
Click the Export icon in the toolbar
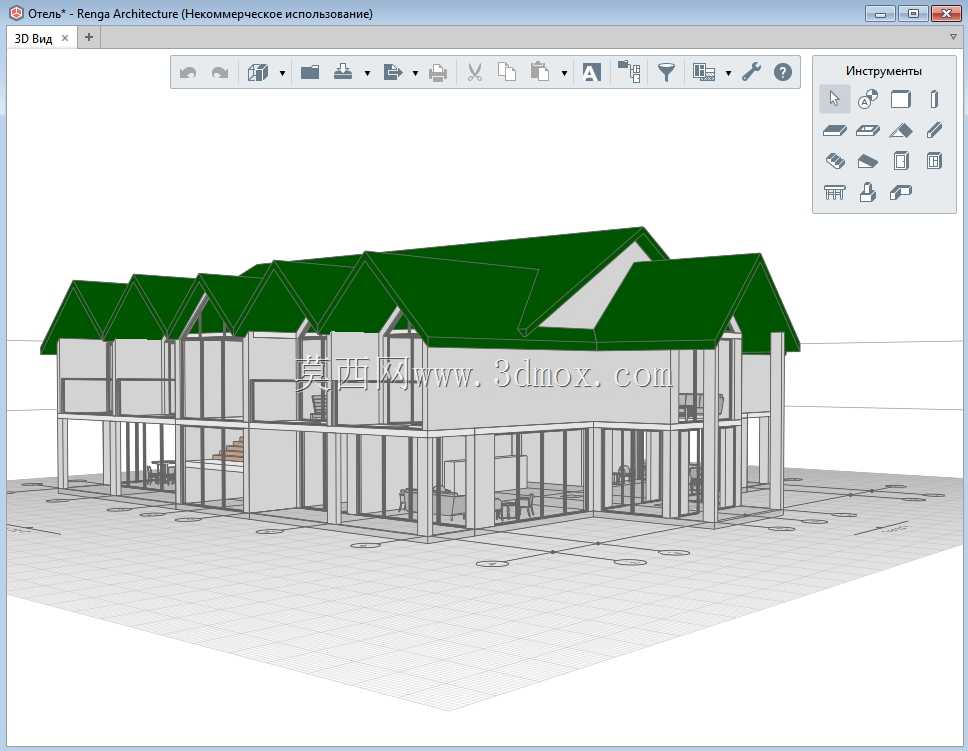393,72
